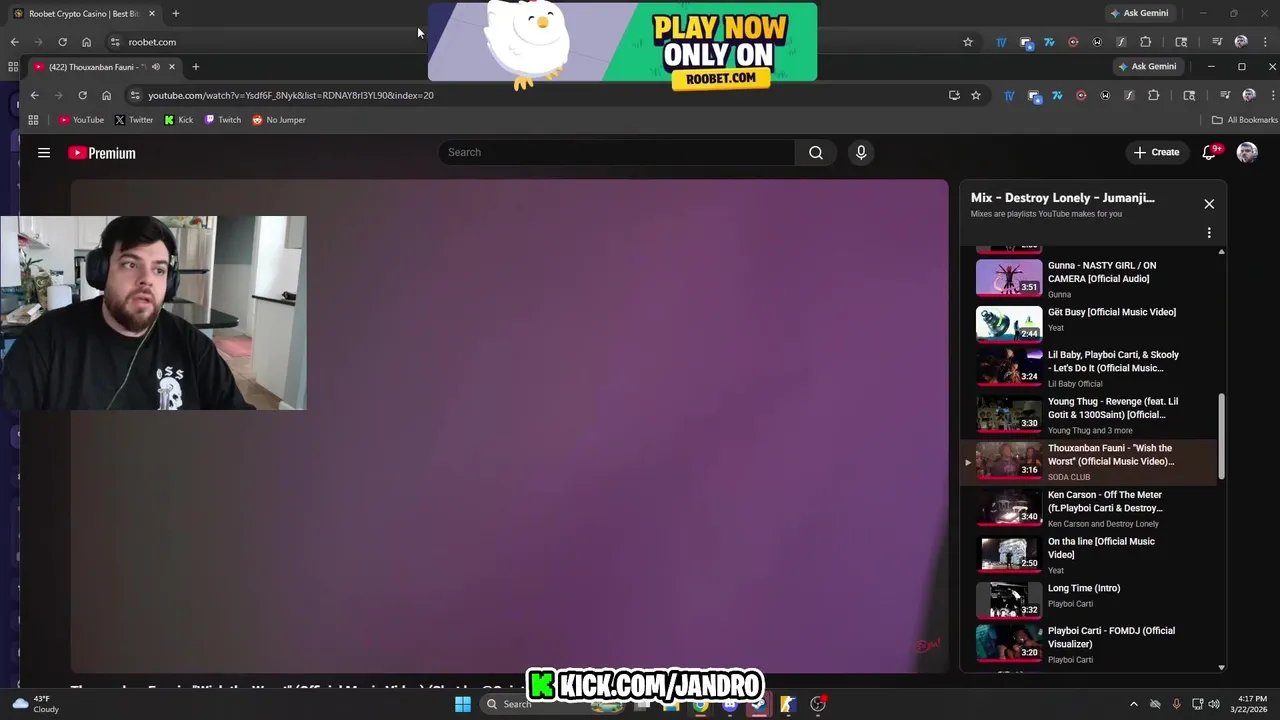
Task: Click the YouTube video player area
Action: pos(509,426)
